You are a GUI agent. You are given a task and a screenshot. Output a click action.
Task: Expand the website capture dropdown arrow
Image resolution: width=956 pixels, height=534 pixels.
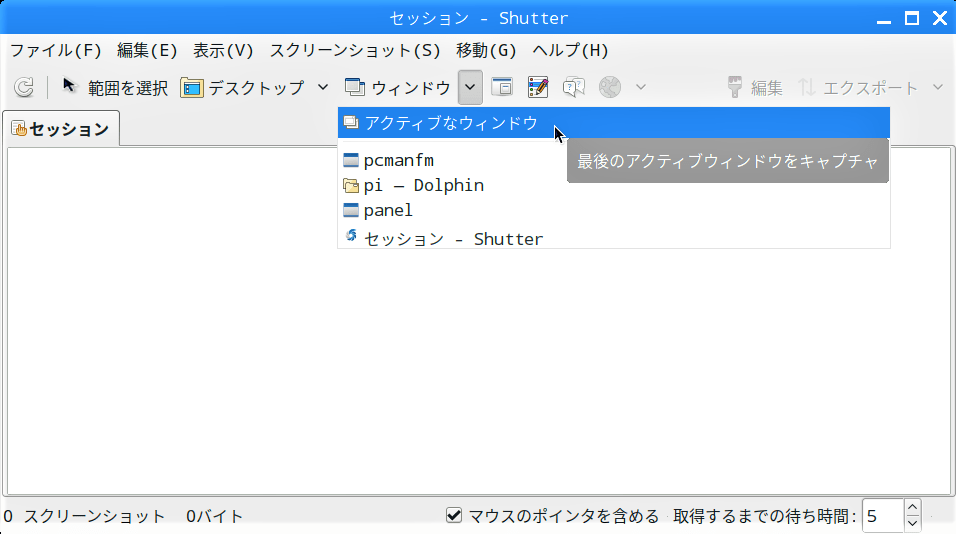(x=641, y=87)
